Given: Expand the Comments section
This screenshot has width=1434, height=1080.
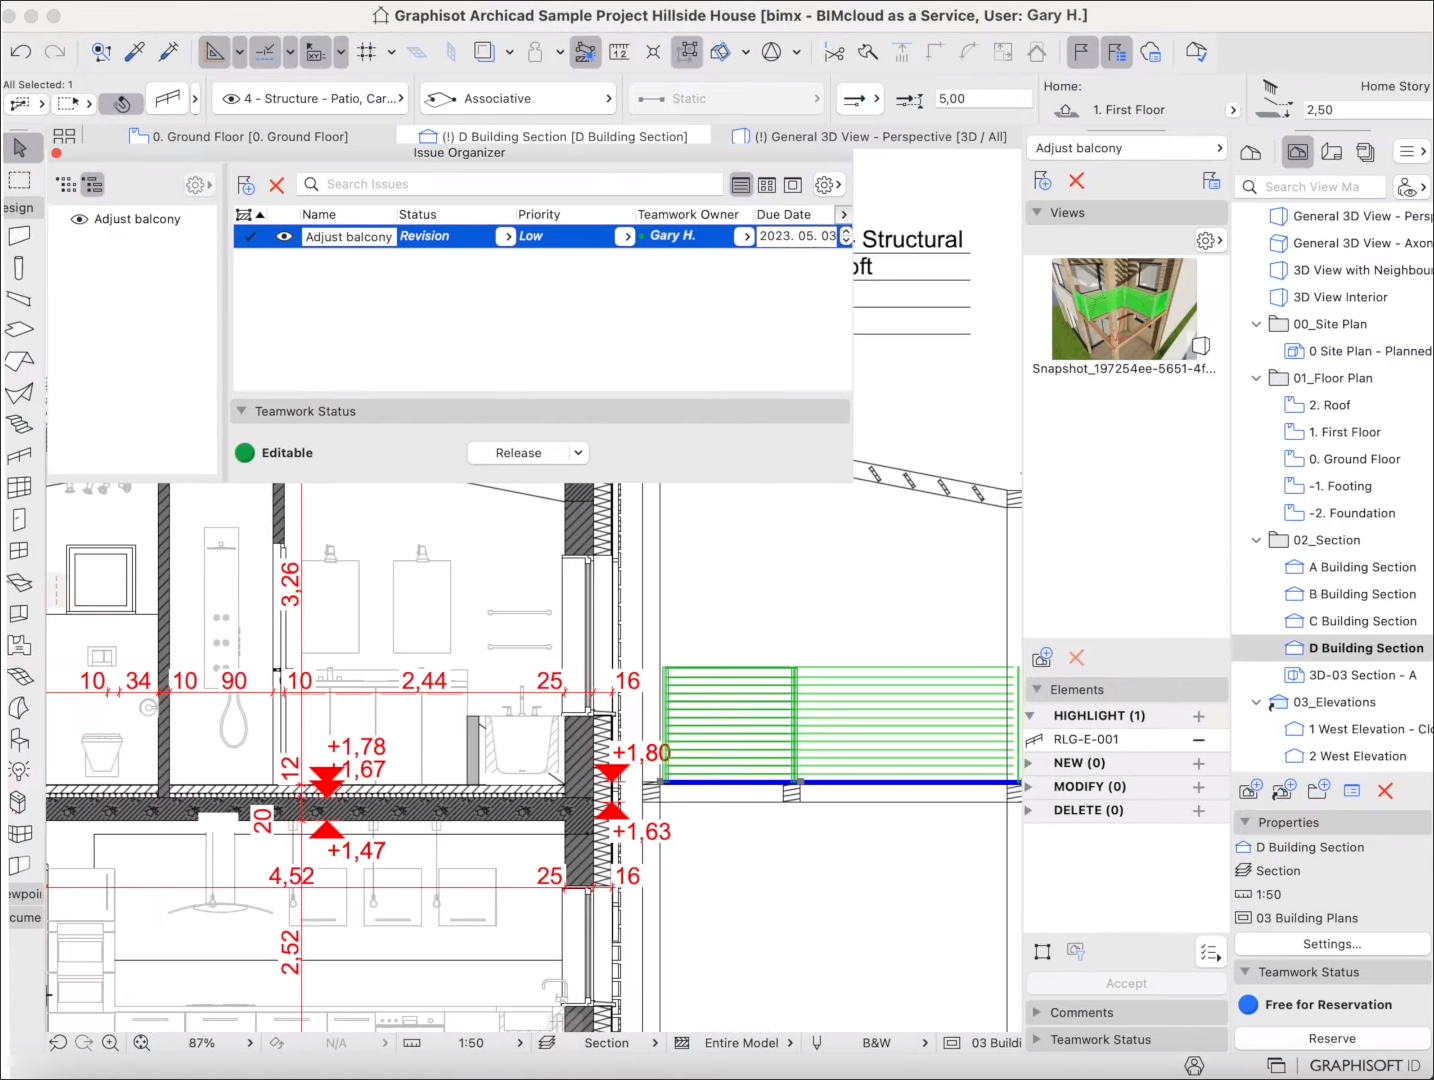Looking at the screenshot, I should coord(1037,1013).
